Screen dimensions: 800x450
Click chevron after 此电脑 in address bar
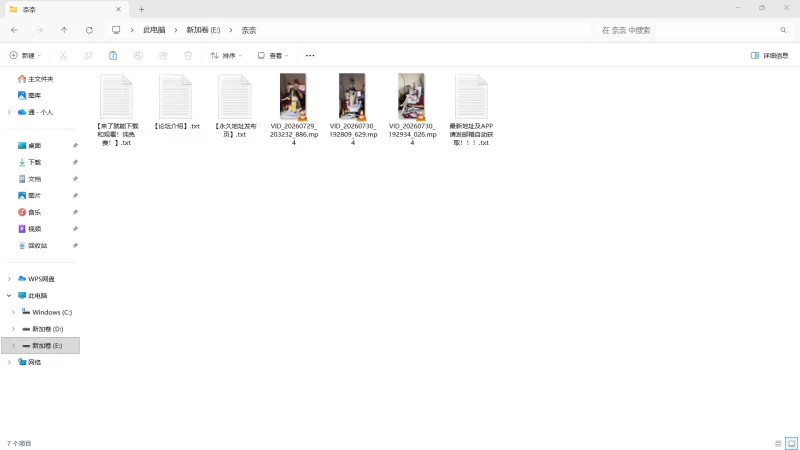click(x=176, y=30)
